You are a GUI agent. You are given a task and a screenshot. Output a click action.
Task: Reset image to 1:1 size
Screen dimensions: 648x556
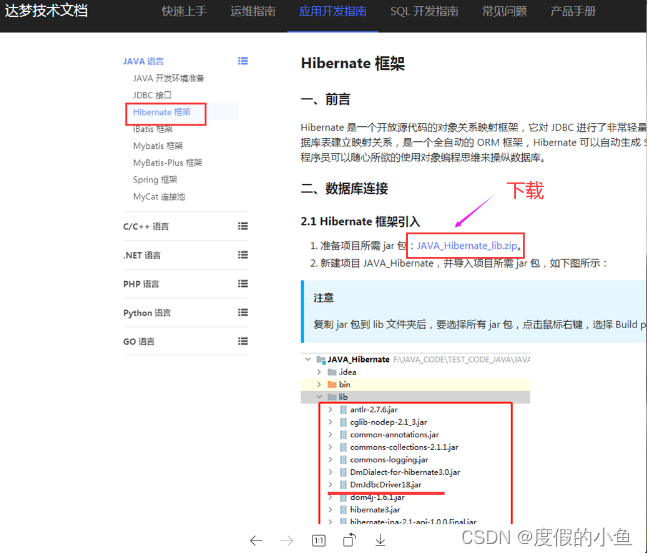pos(319,540)
